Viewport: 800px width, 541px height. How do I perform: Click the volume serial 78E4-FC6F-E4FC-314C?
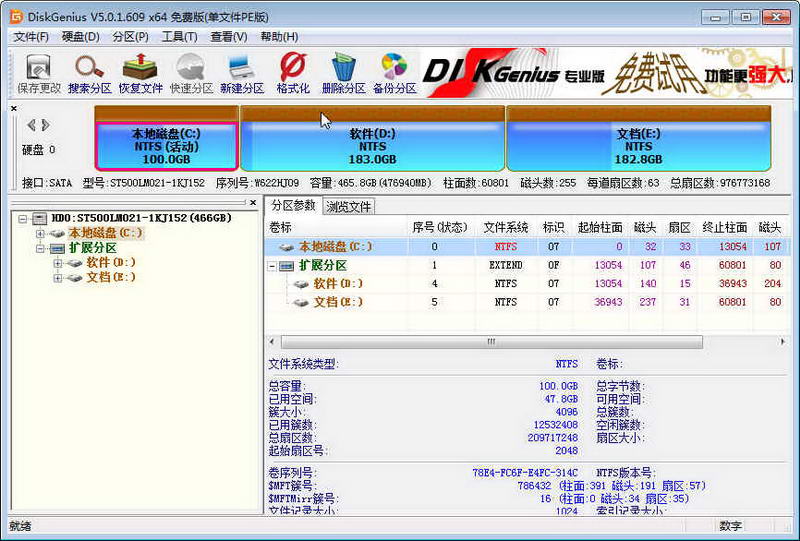point(525,473)
